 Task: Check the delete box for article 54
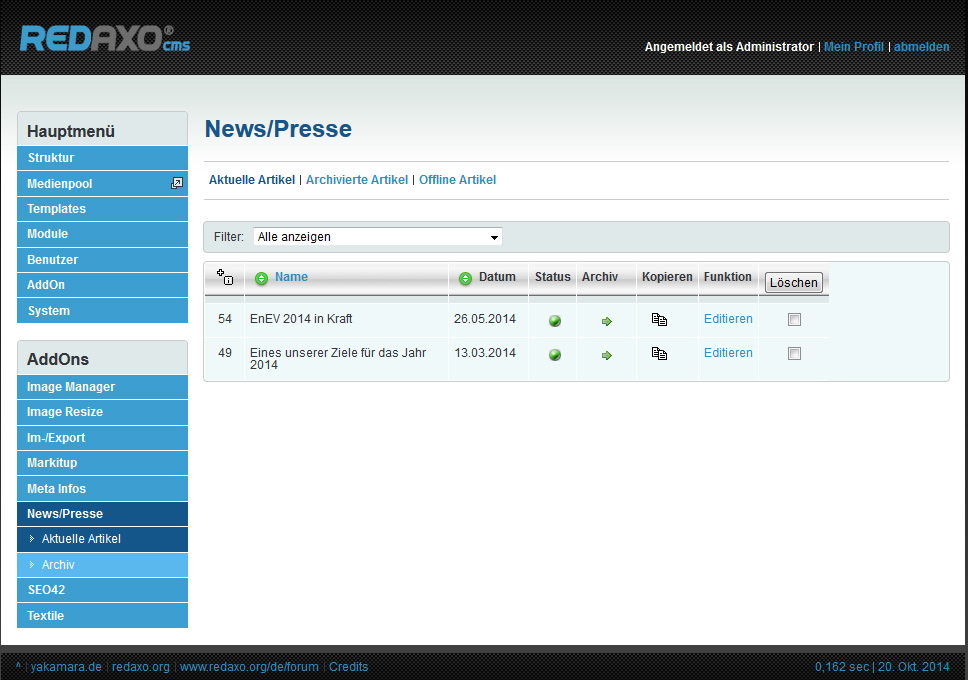coord(794,320)
